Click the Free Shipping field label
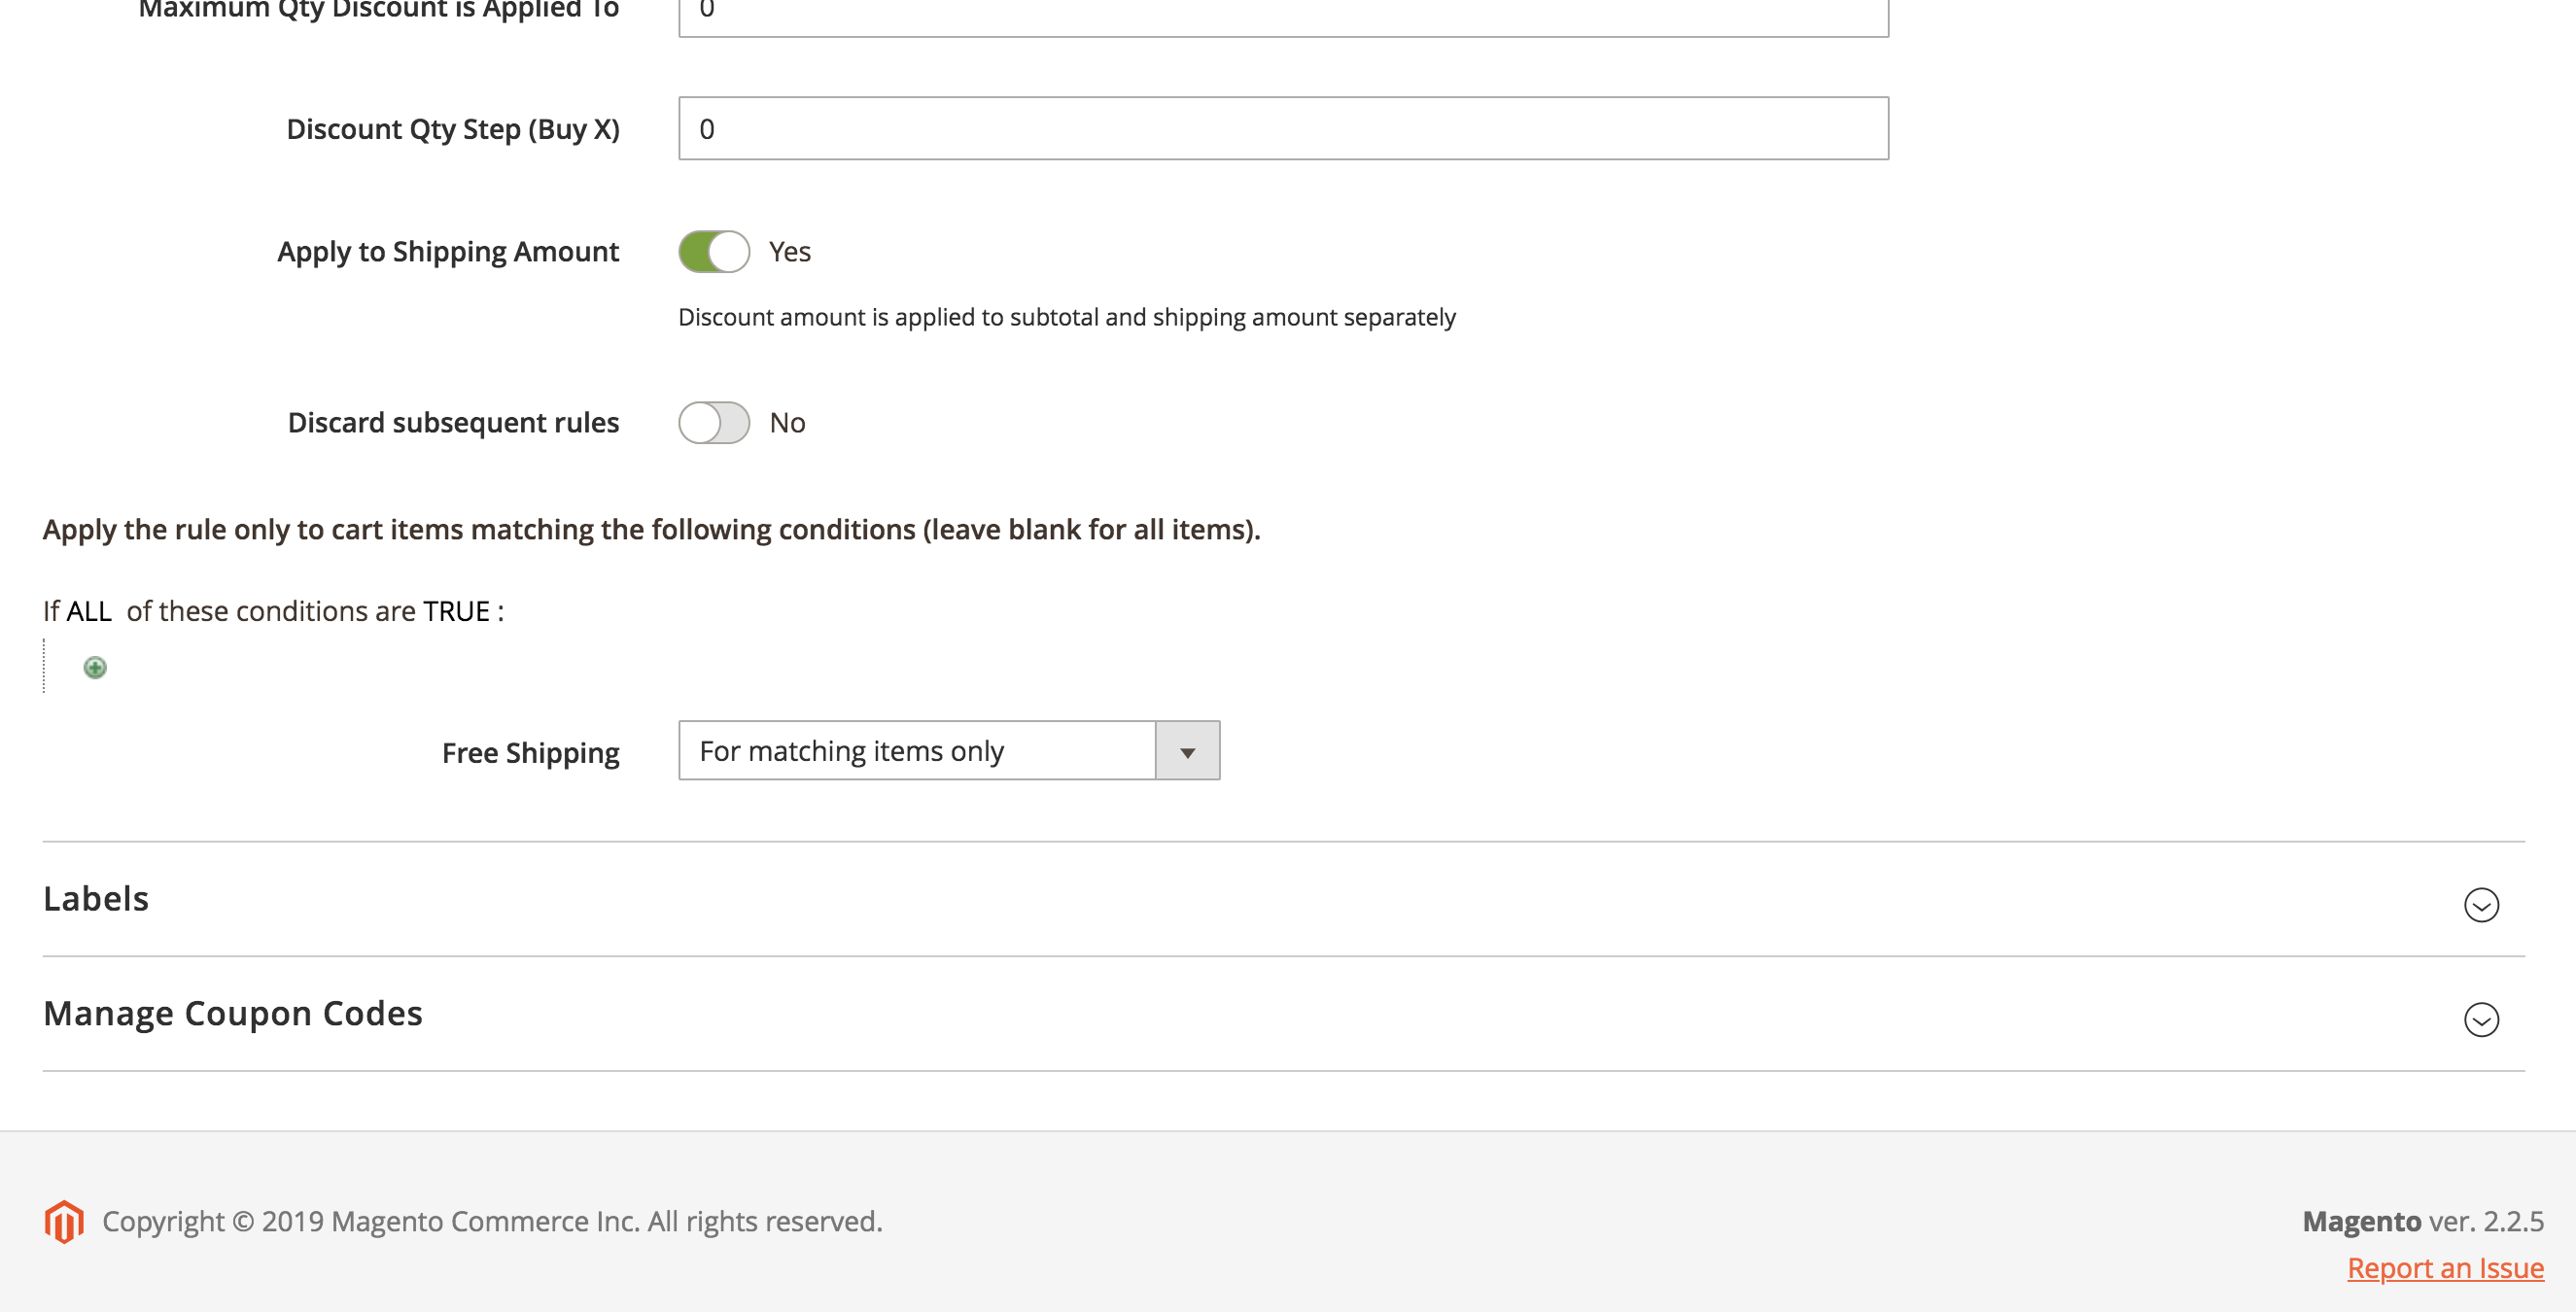 (530, 752)
